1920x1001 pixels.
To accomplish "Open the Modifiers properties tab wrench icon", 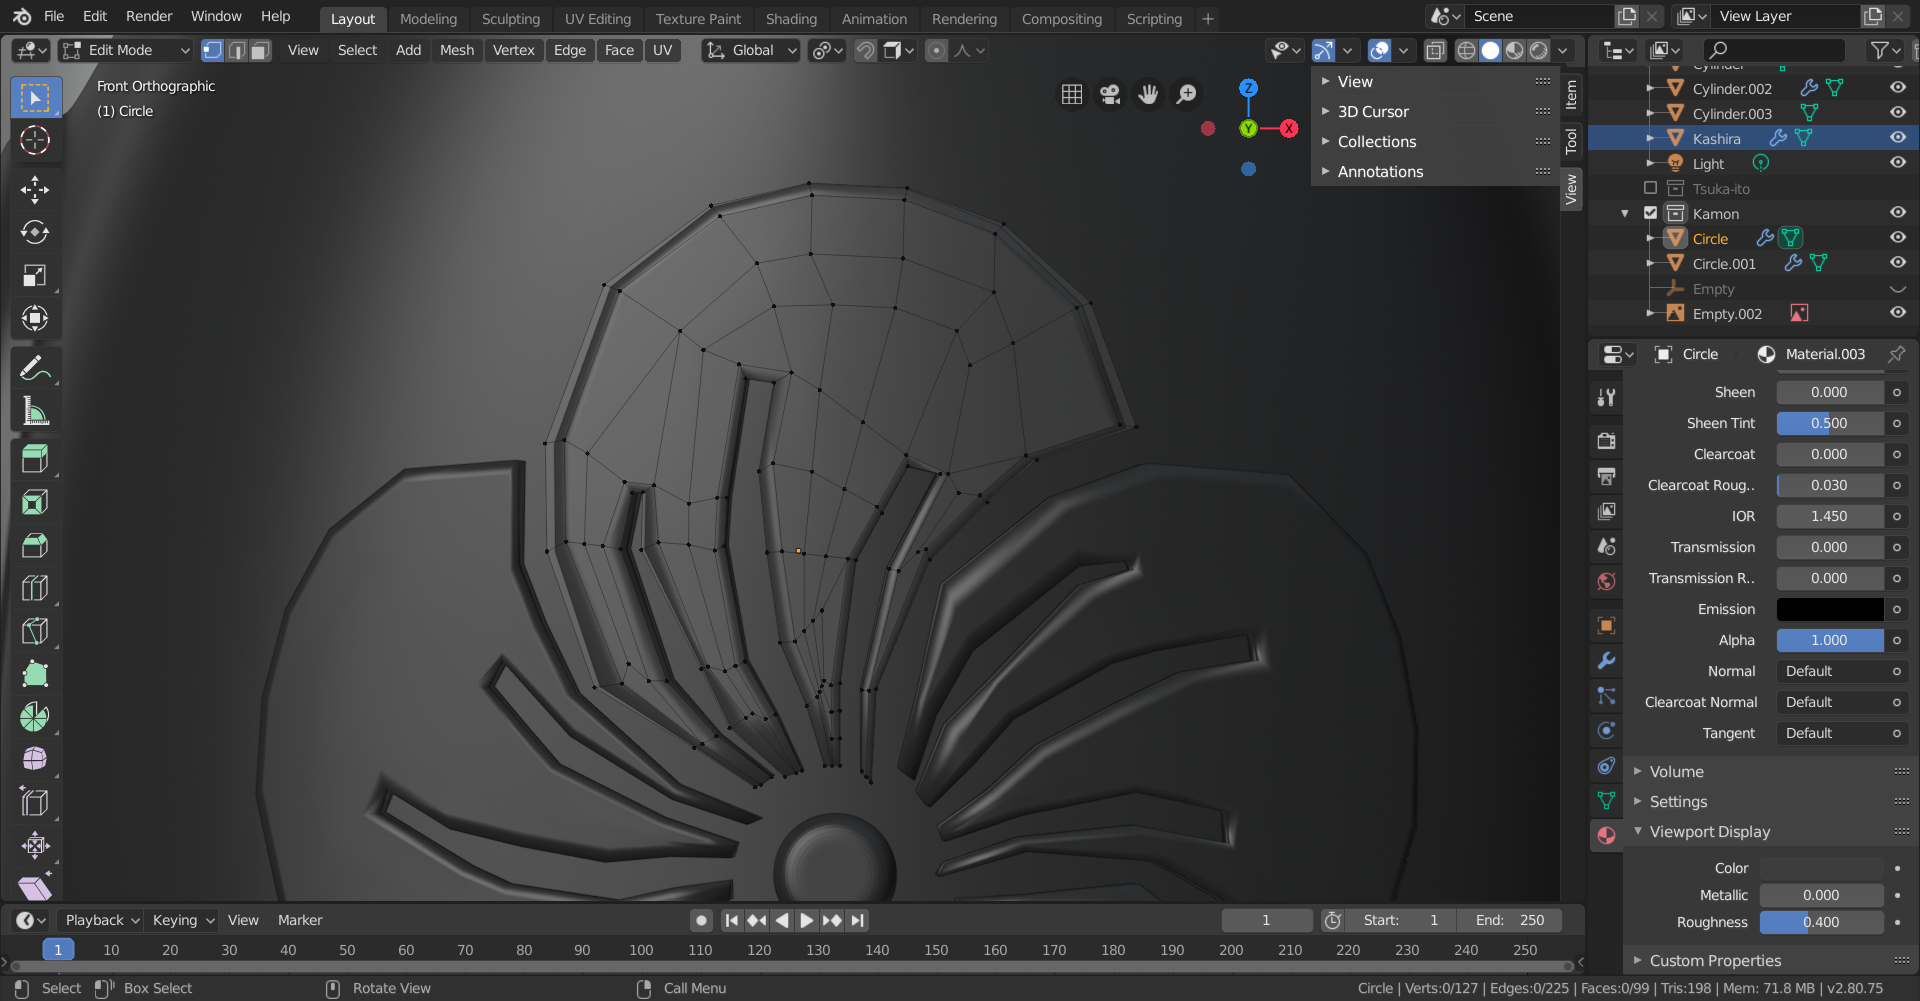I will click(1606, 661).
